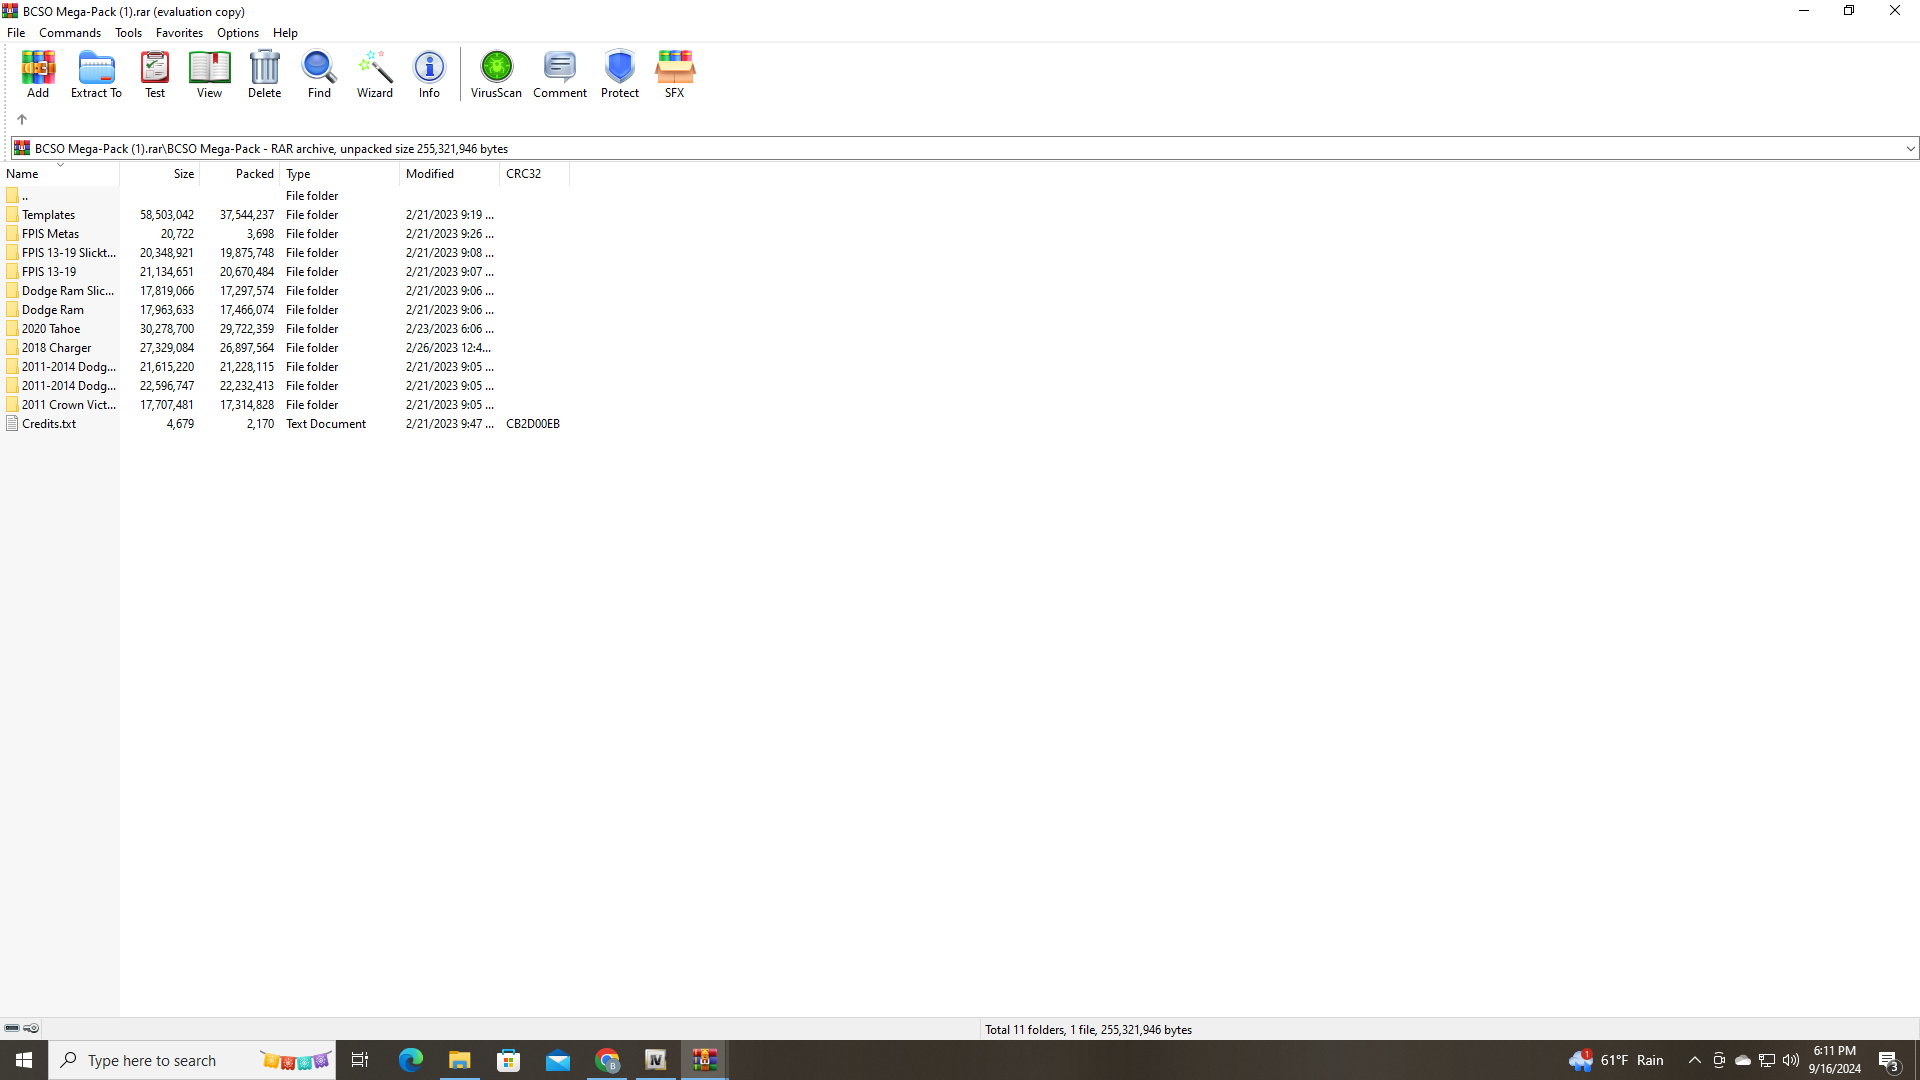Click the SFX toolbar icon
Viewport: 1920px width, 1080px height.
675,74
